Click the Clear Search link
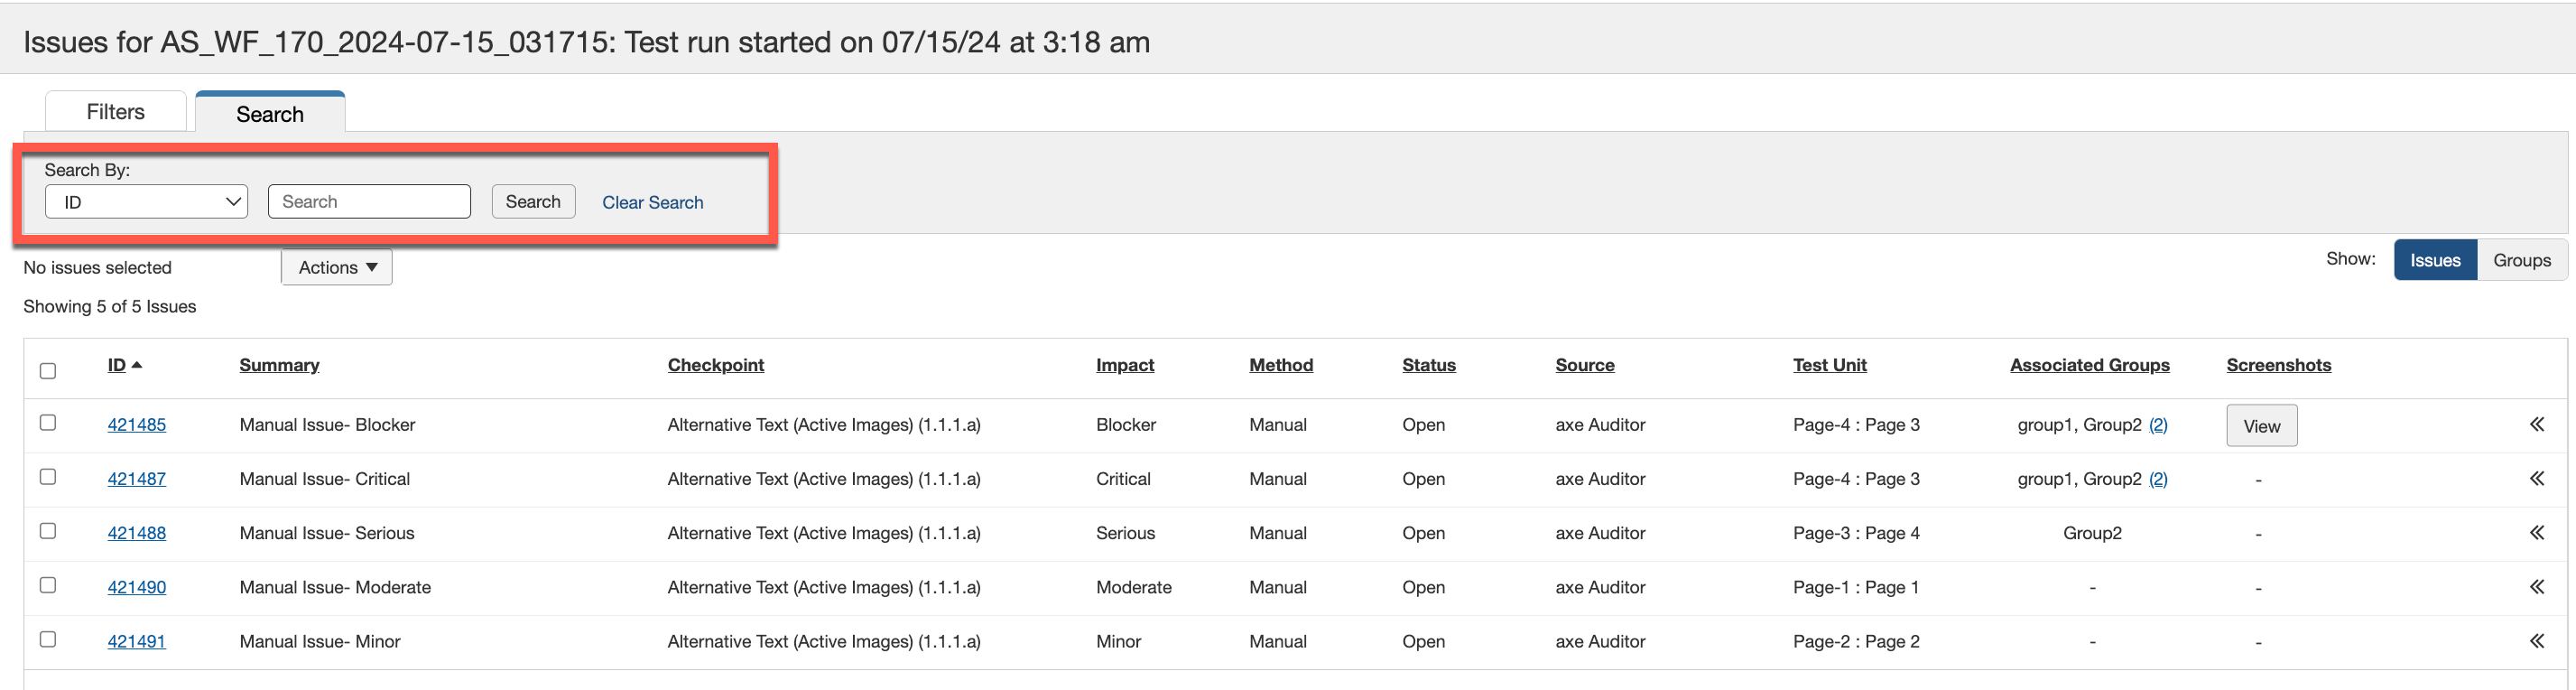 pyautogui.click(x=652, y=203)
